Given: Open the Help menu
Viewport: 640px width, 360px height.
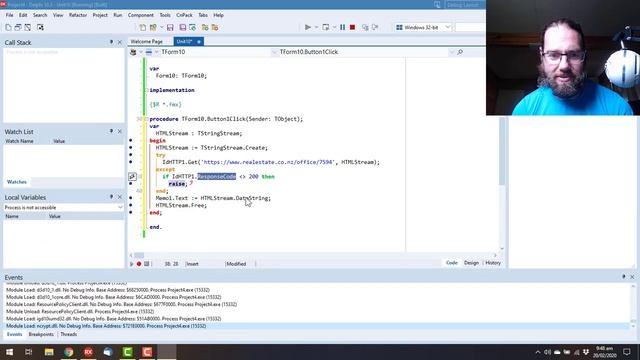Looking at the screenshot, I should pos(218,15).
